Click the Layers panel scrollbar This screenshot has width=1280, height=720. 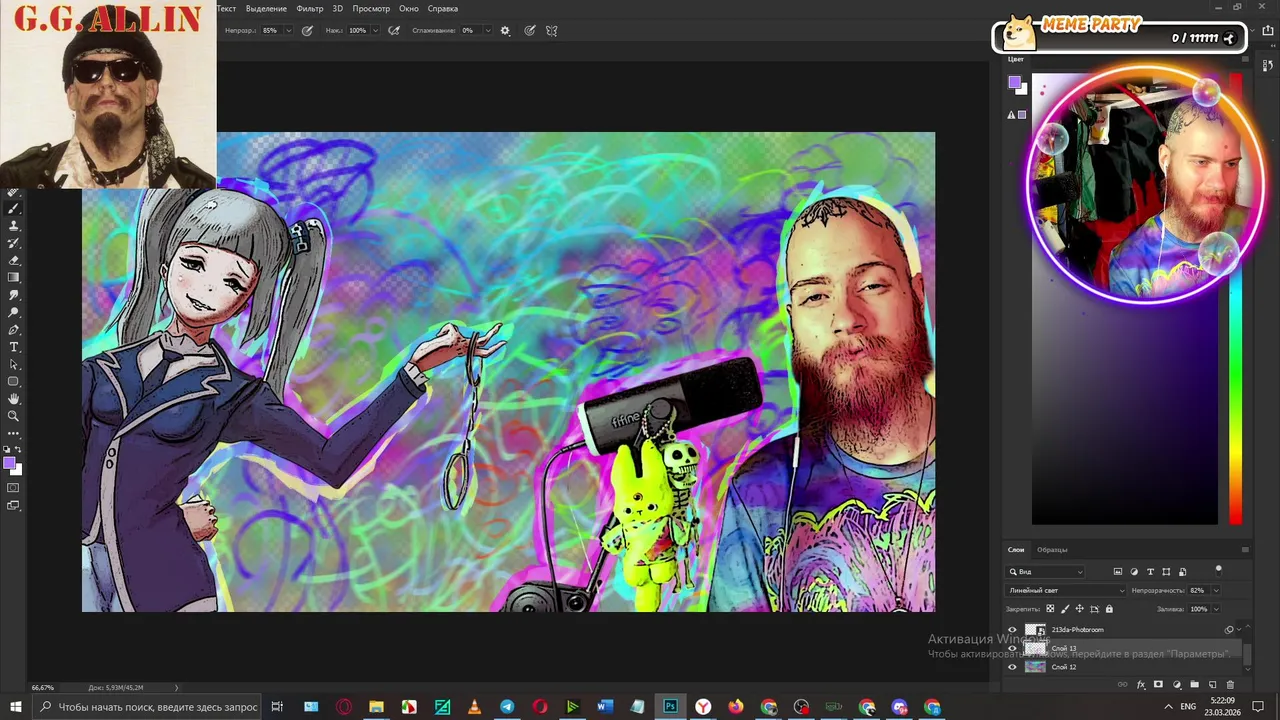point(1247,654)
